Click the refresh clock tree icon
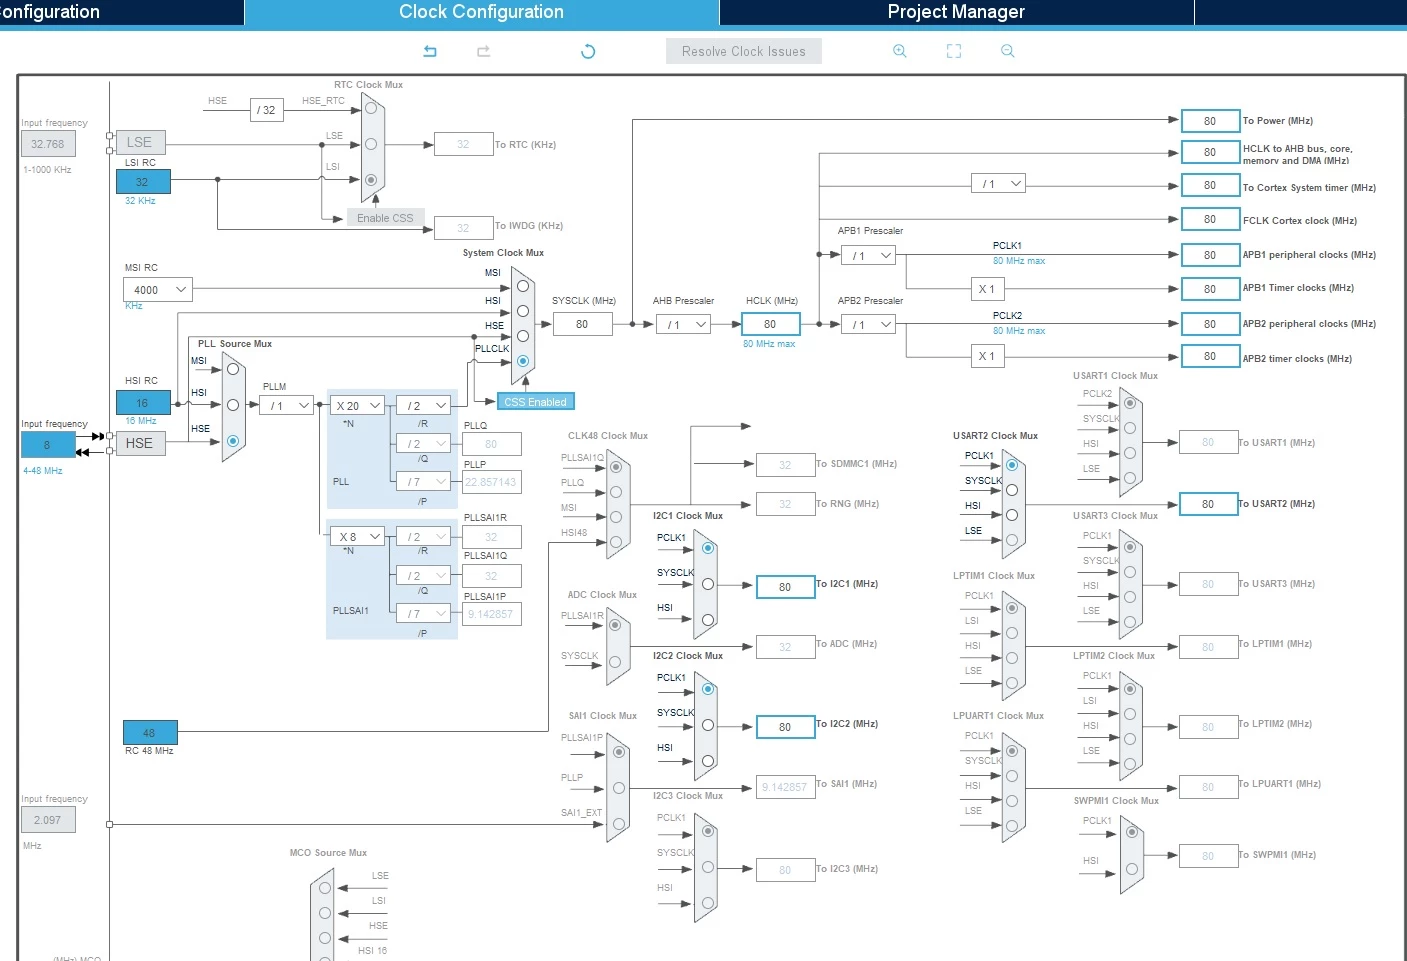This screenshot has height=961, width=1407. [588, 51]
